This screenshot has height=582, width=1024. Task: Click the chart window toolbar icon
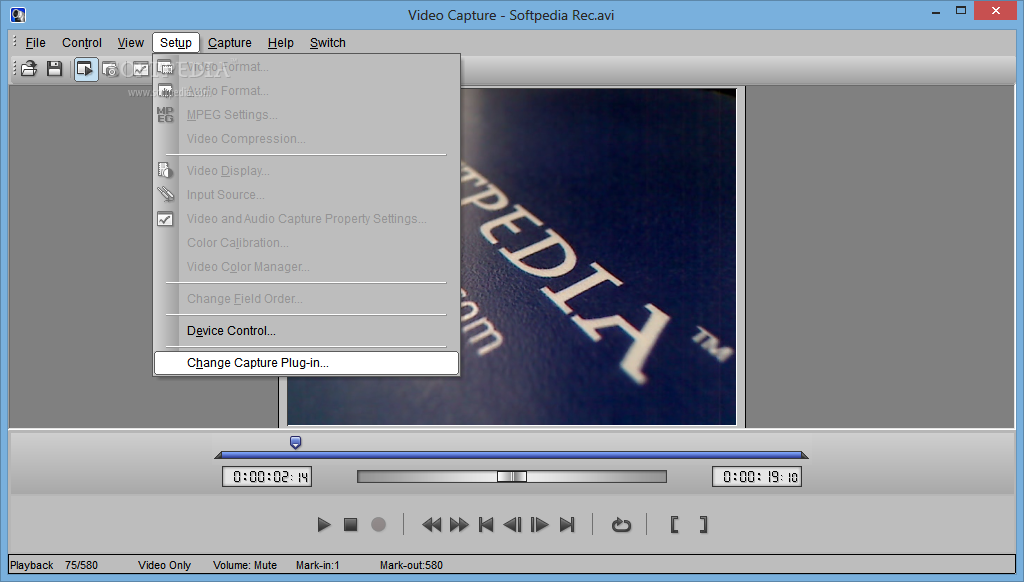click(x=140, y=69)
